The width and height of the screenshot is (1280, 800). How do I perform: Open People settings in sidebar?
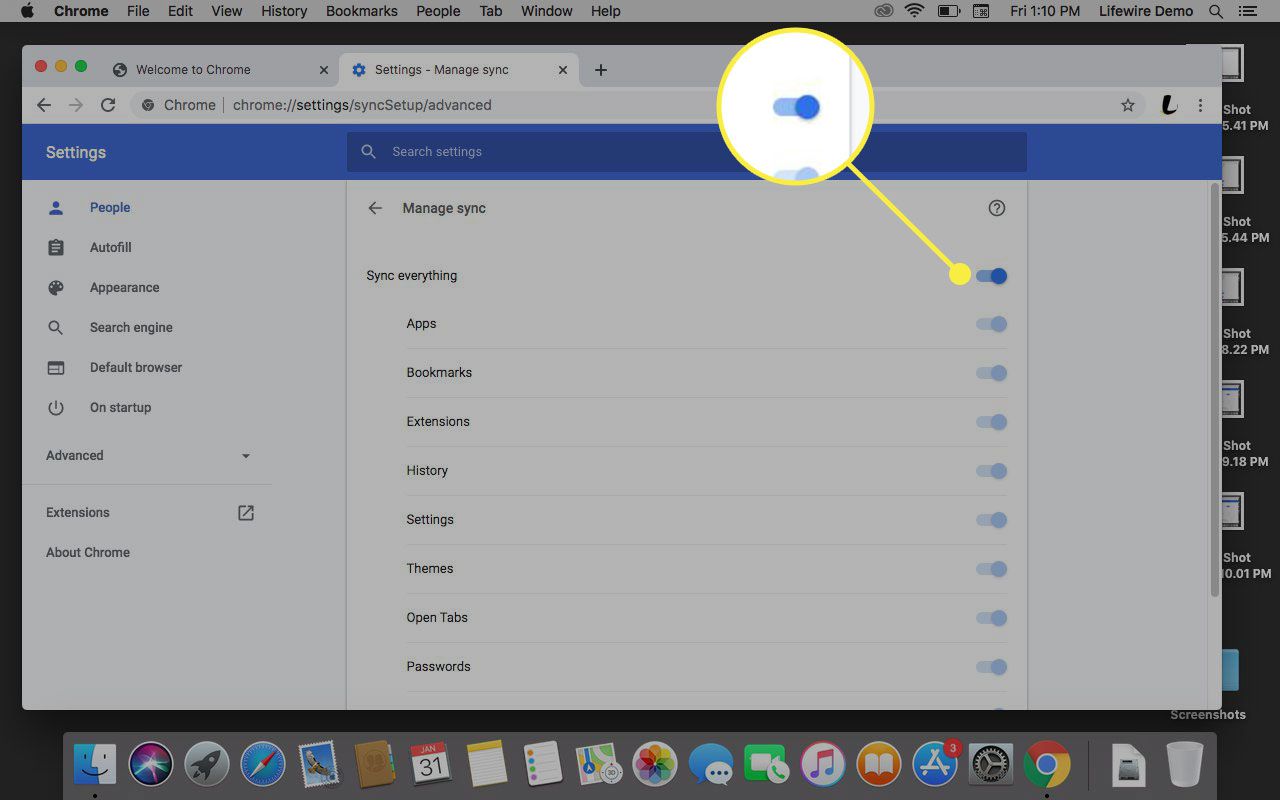click(110, 208)
